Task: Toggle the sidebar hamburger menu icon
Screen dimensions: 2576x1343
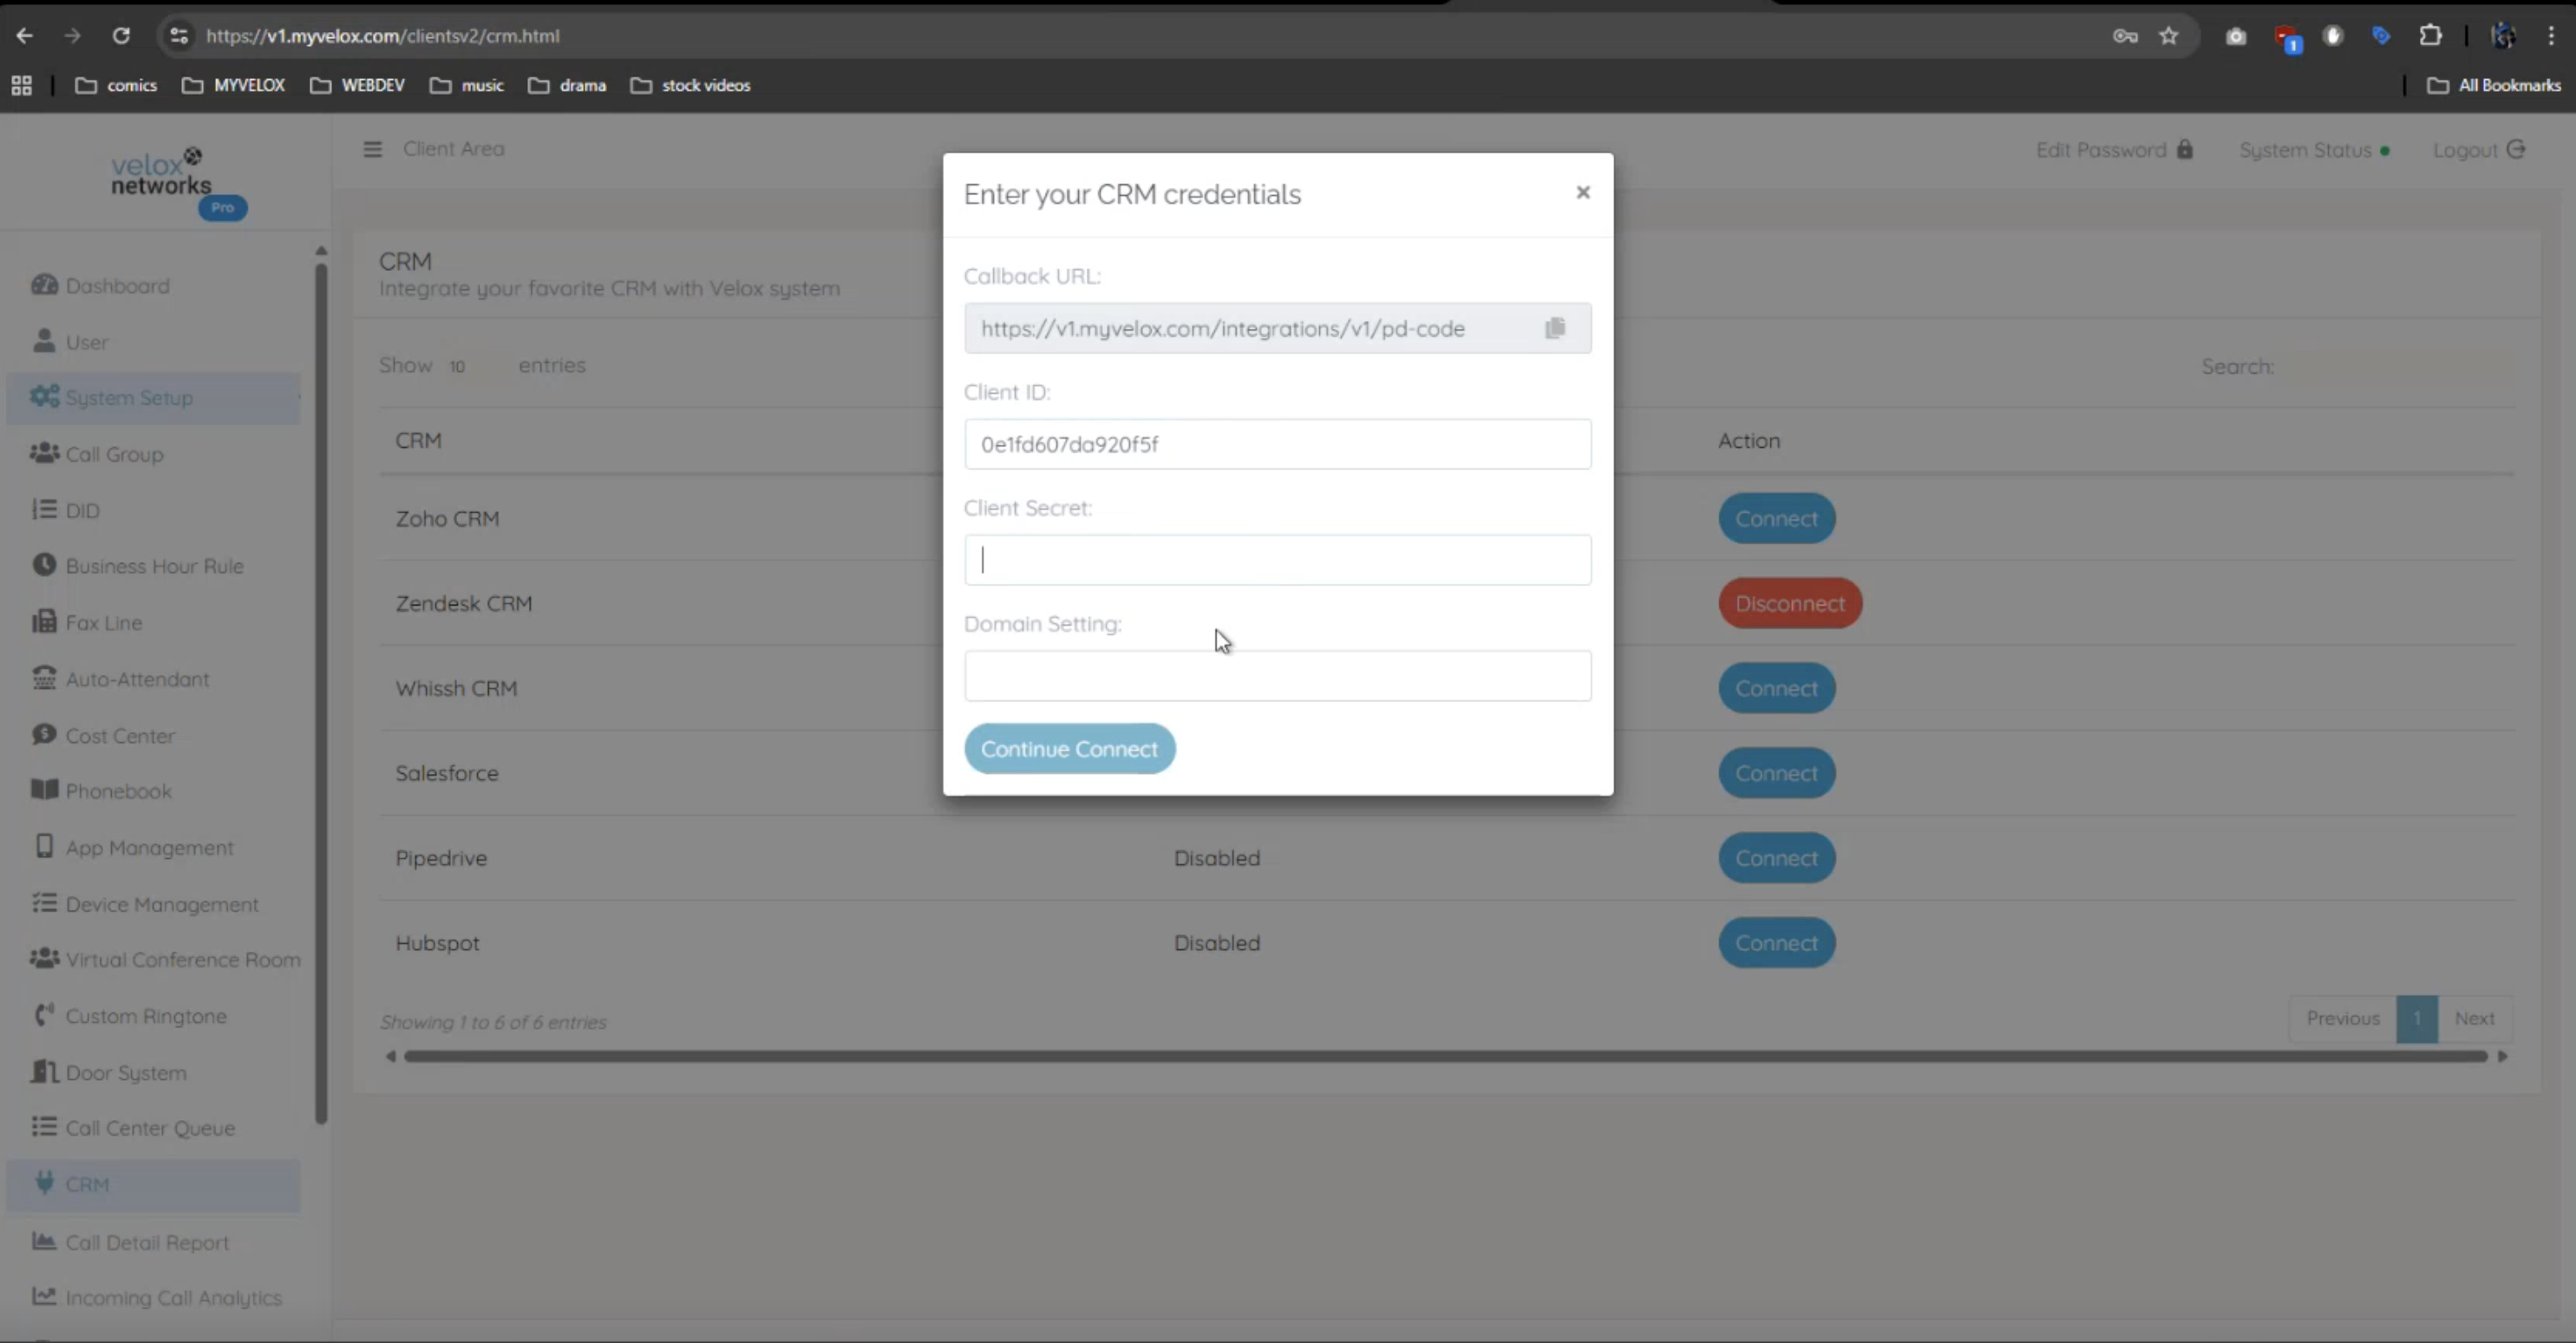Action: pos(372,149)
